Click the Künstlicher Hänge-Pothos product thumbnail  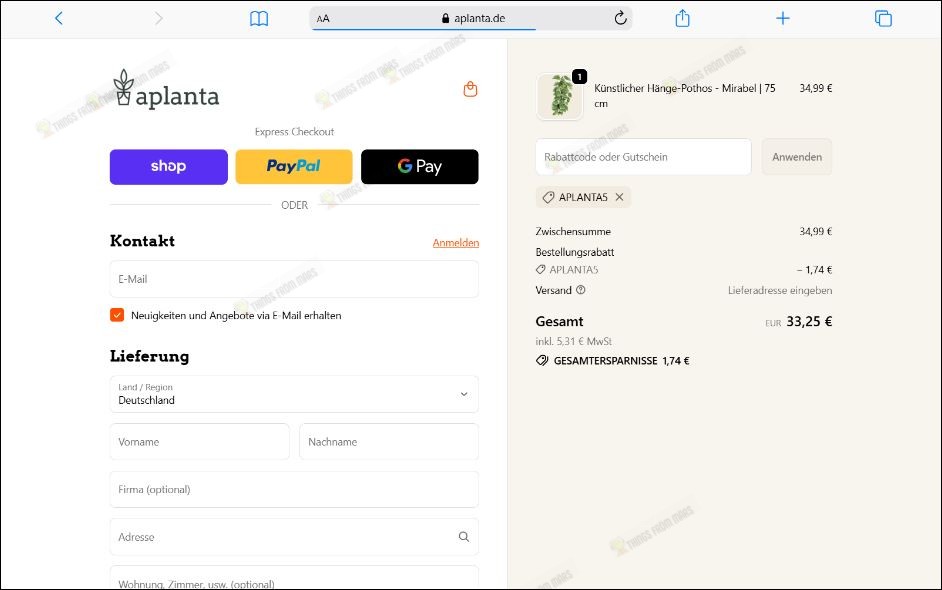[559, 96]
